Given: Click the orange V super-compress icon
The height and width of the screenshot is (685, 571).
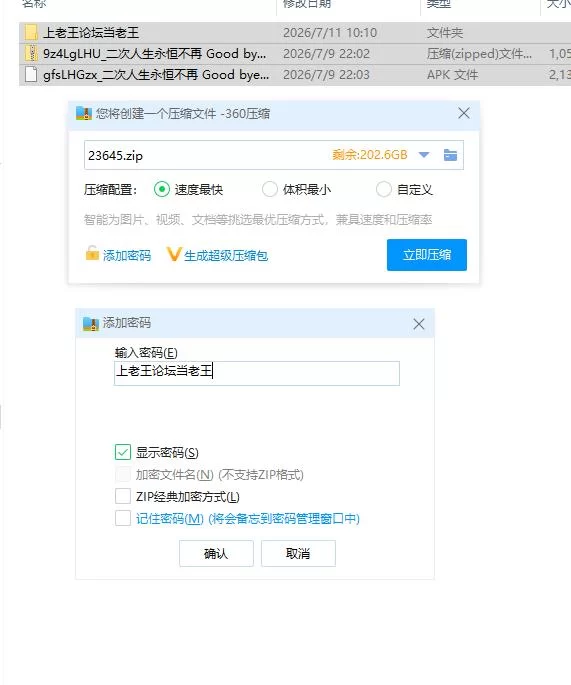Looking at the screenshot, I should point(173,254).
